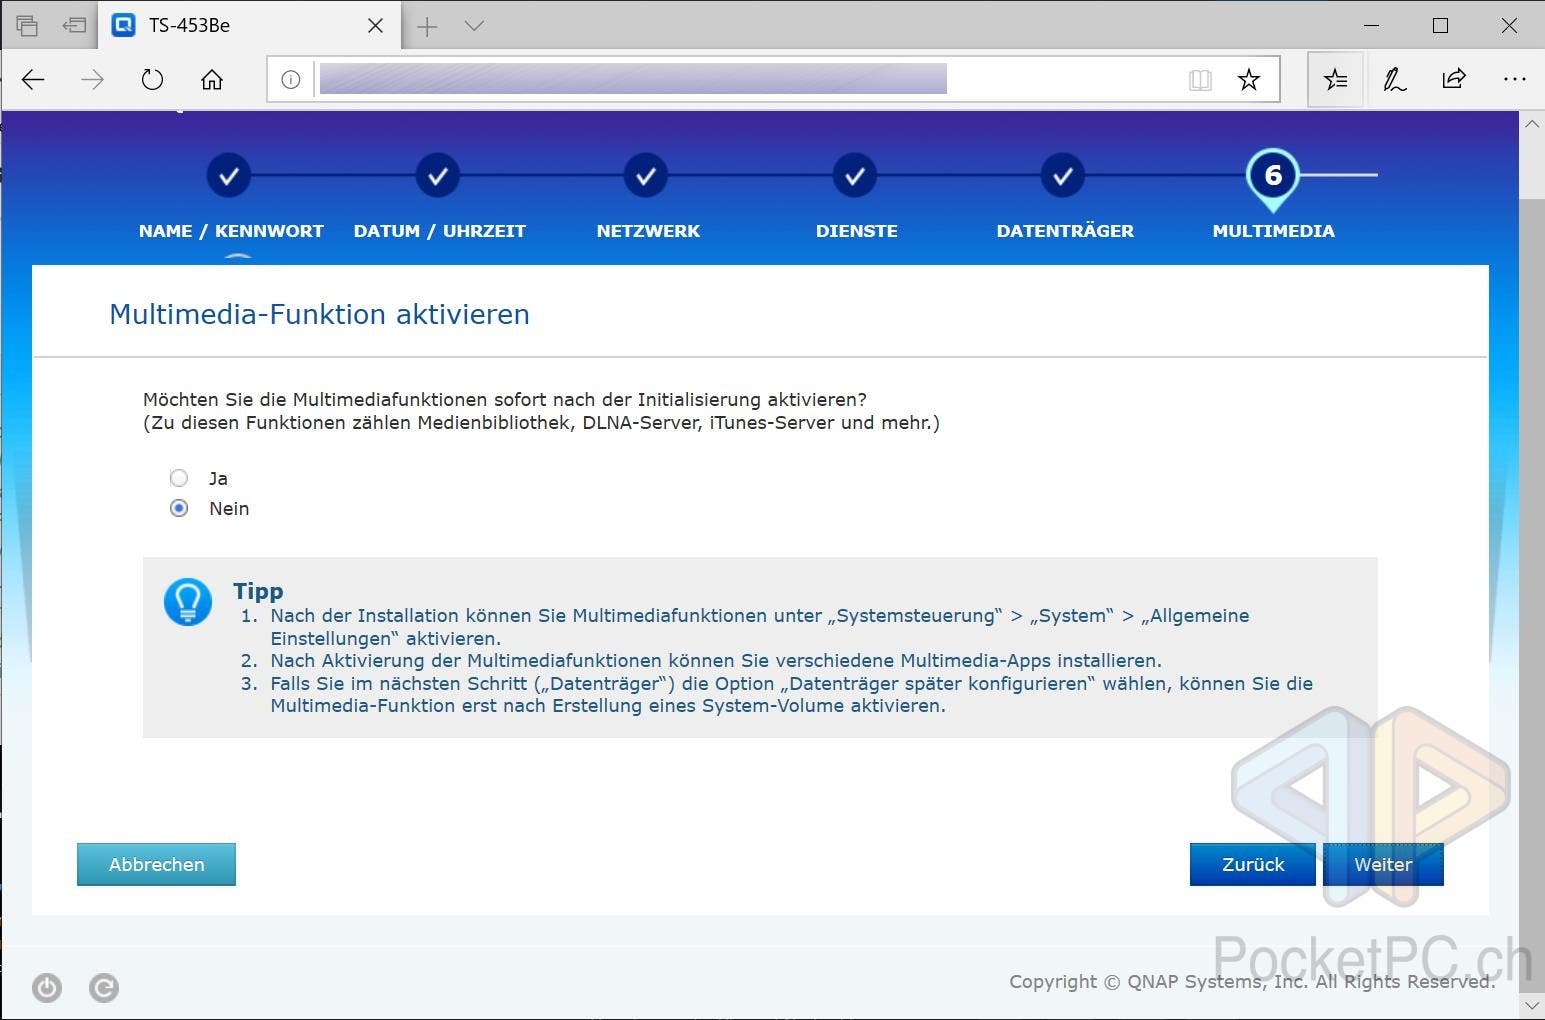Add page to favorites with star icon
The height and width of the screenshot is (1020, 1545).
click(x=1248, y=80)
